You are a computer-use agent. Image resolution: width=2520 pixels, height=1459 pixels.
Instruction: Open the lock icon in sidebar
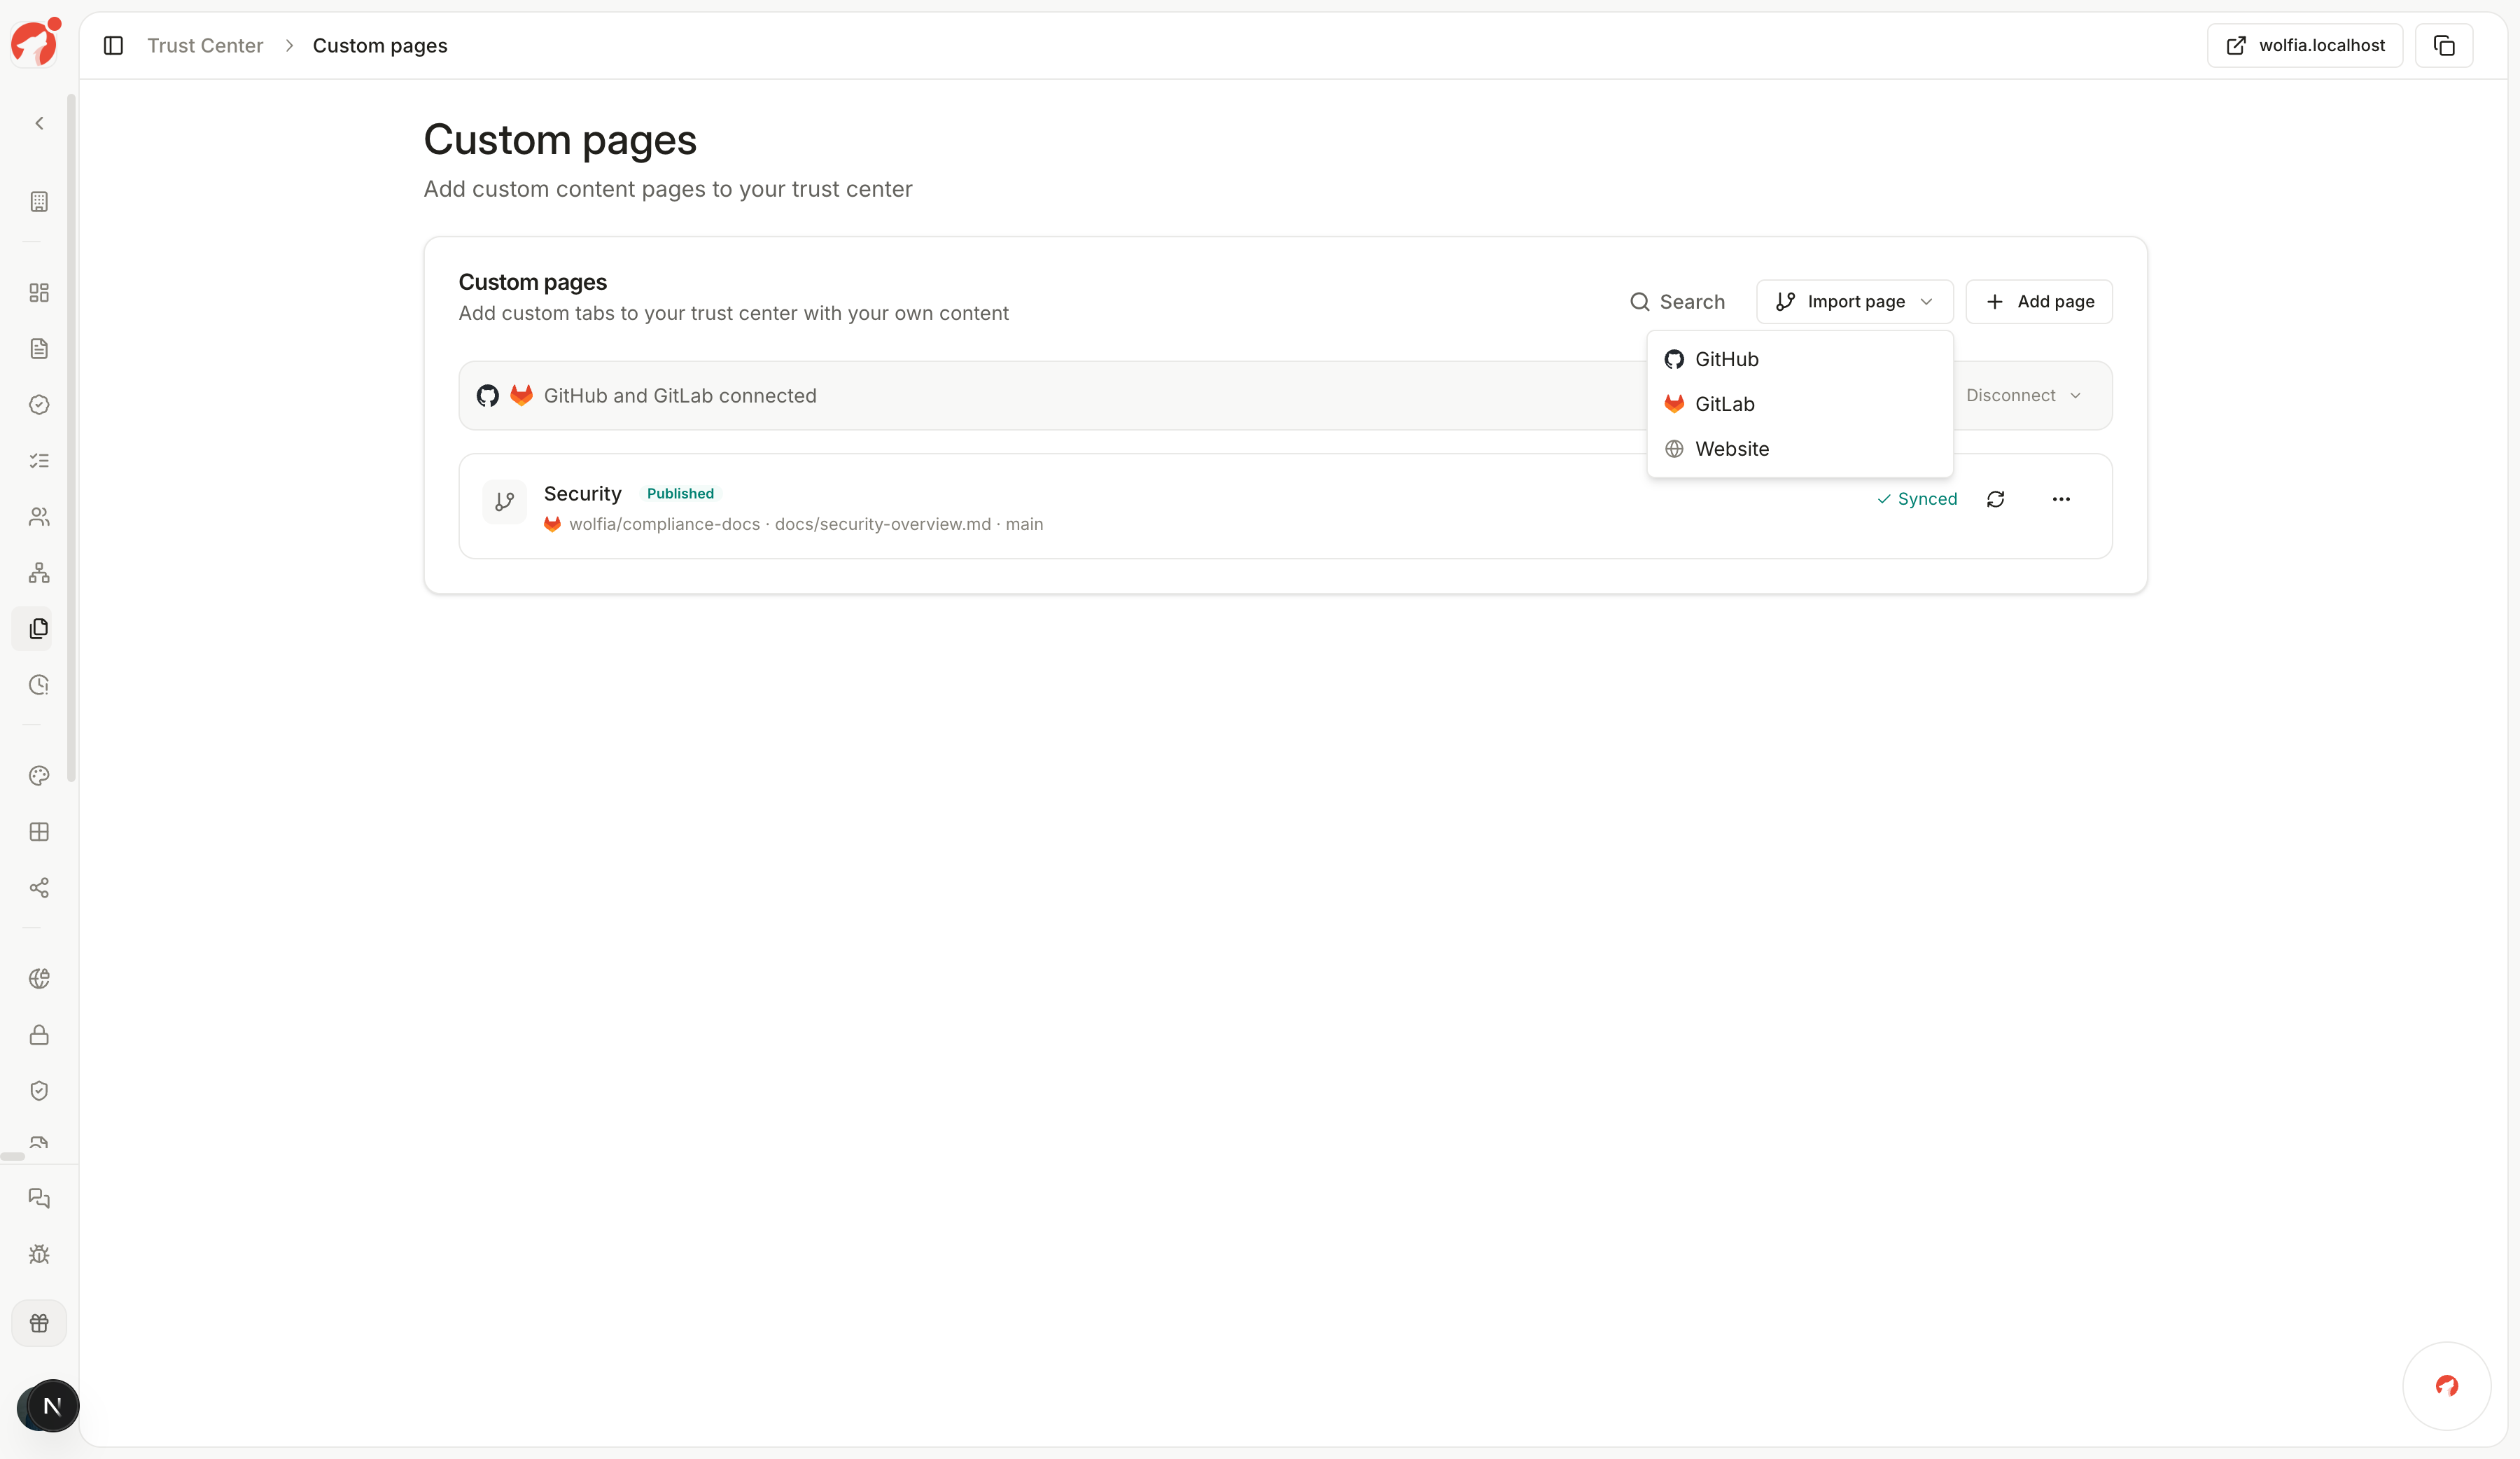pos(39,1035)
